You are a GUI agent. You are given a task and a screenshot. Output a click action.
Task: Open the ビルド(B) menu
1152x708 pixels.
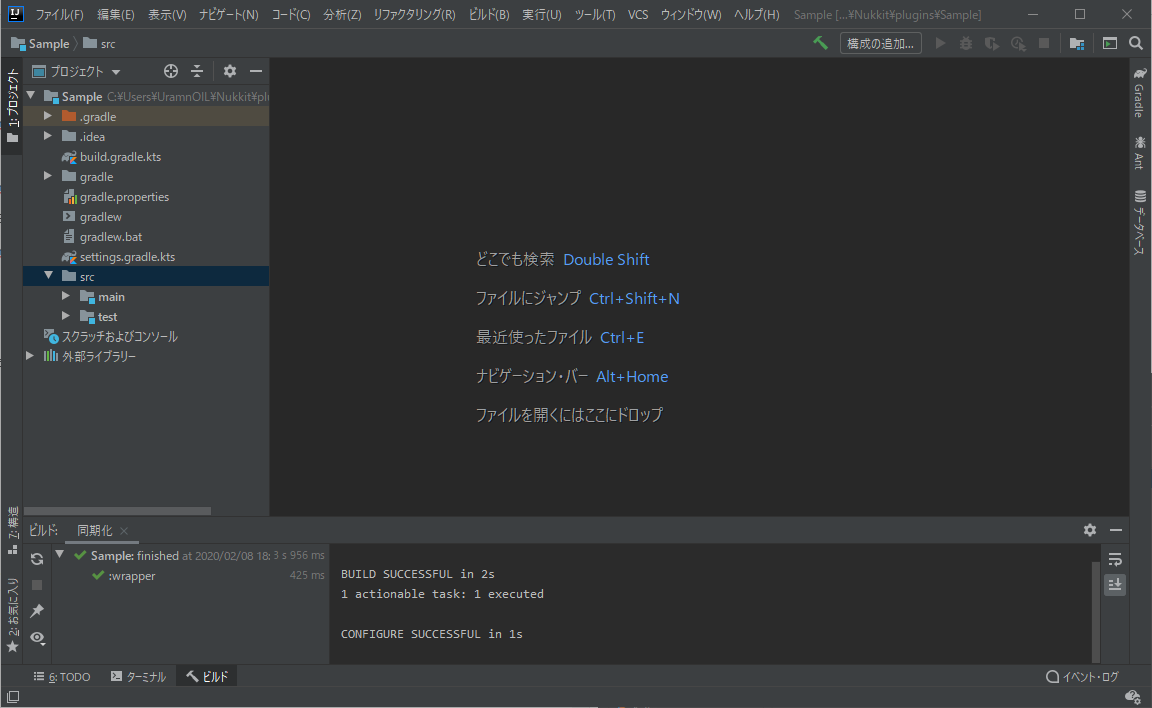tap(489, 15)
